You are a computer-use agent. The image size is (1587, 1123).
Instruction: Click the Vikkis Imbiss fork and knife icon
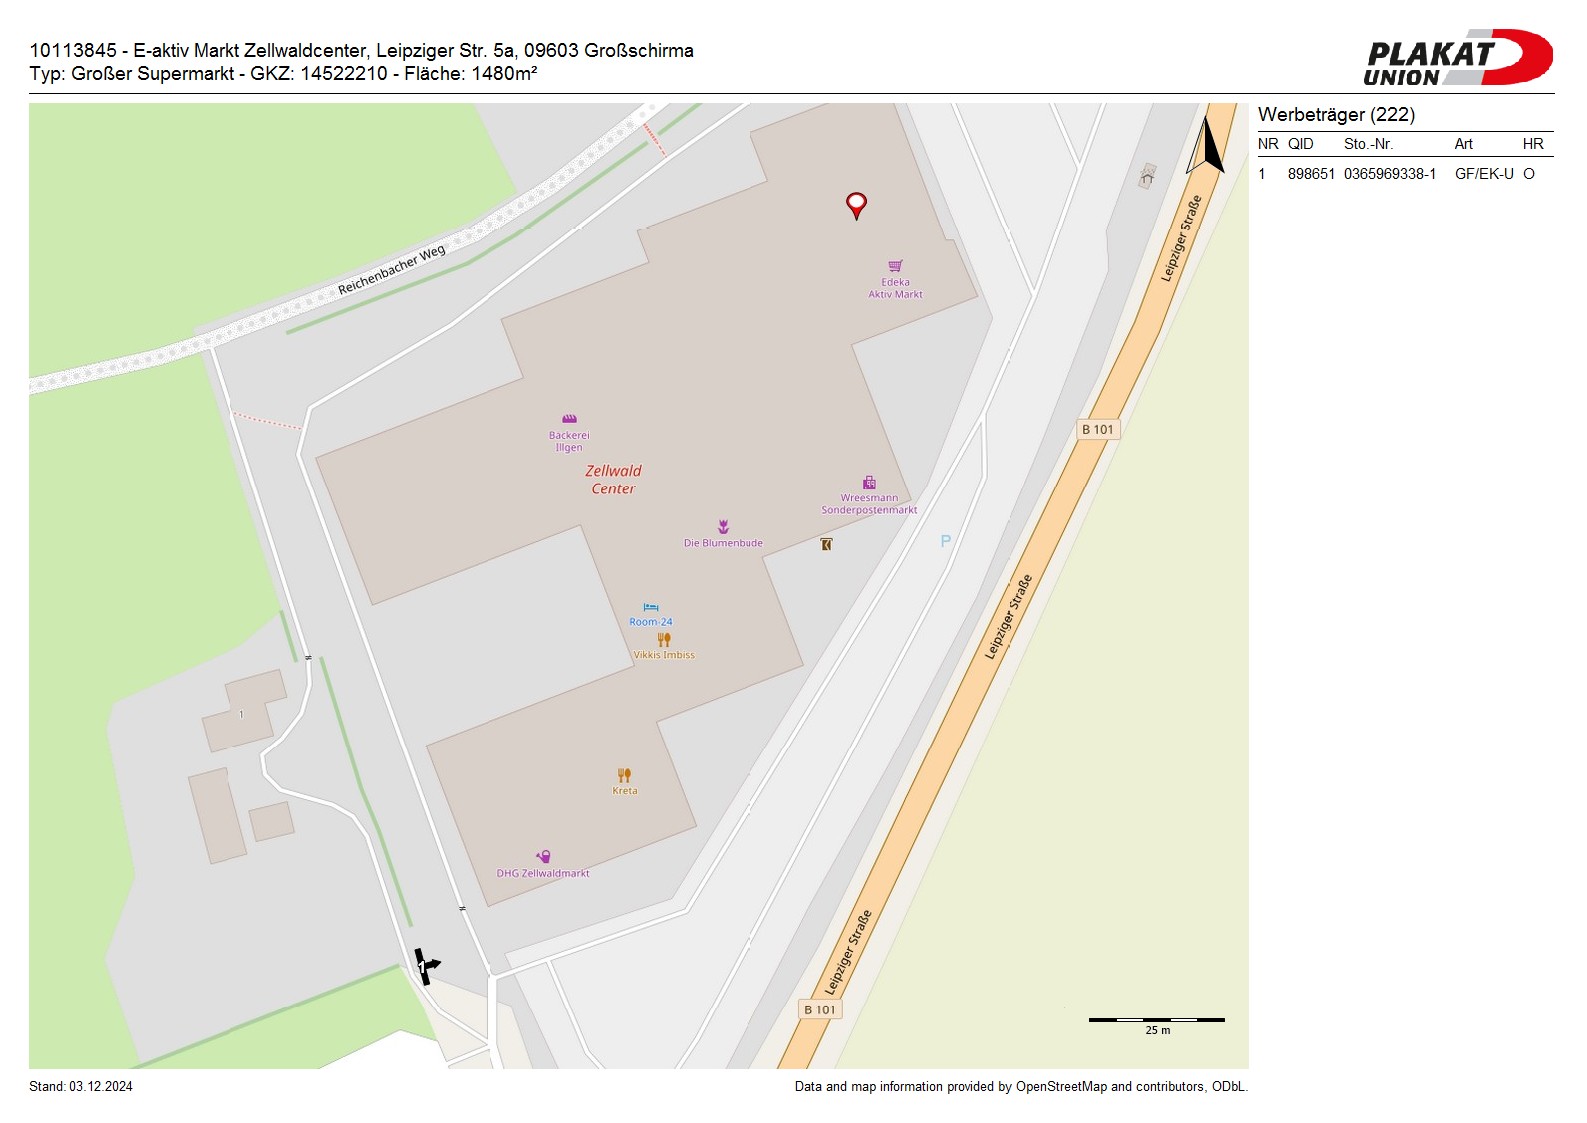(664, 639)
